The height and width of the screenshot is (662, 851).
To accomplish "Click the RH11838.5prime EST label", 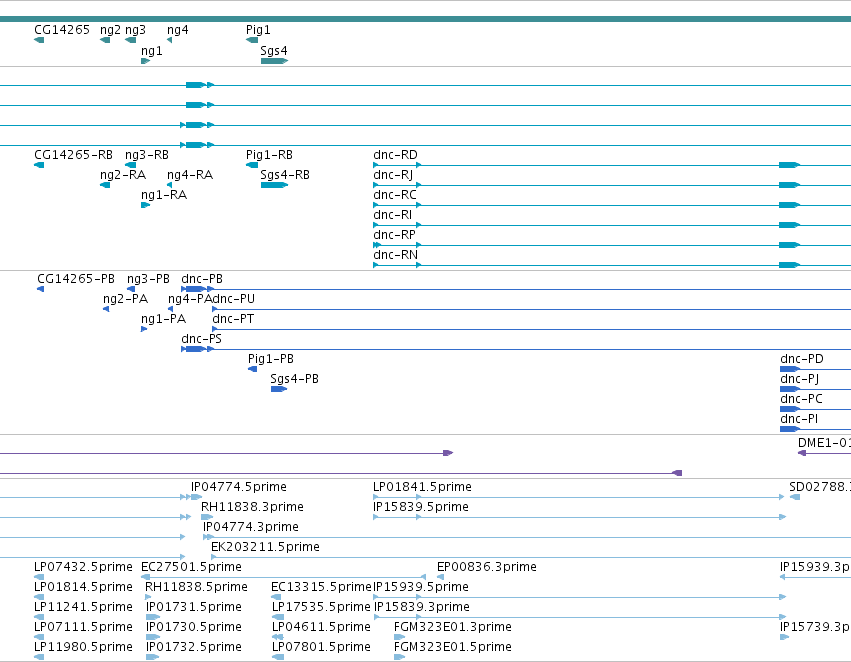I will pyautogui.click(x=196, y=587).
